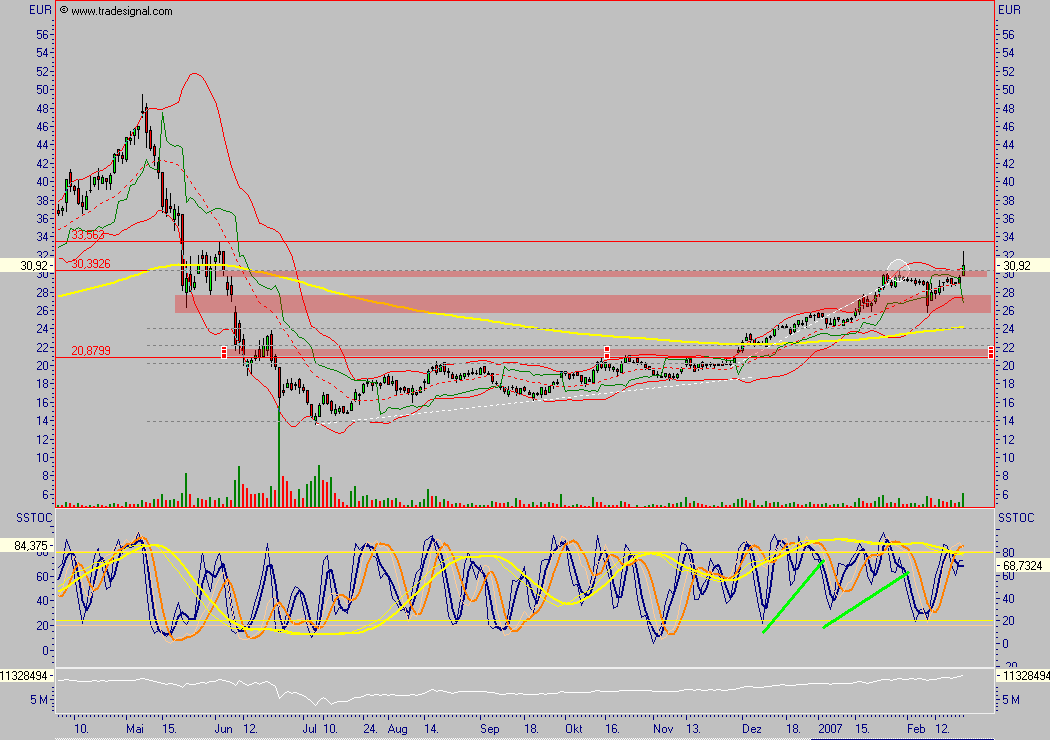Click the Sep label on the date axis
Image resolution: width=1050 pixels, height=740 pixels.
[x=490, y=729]
